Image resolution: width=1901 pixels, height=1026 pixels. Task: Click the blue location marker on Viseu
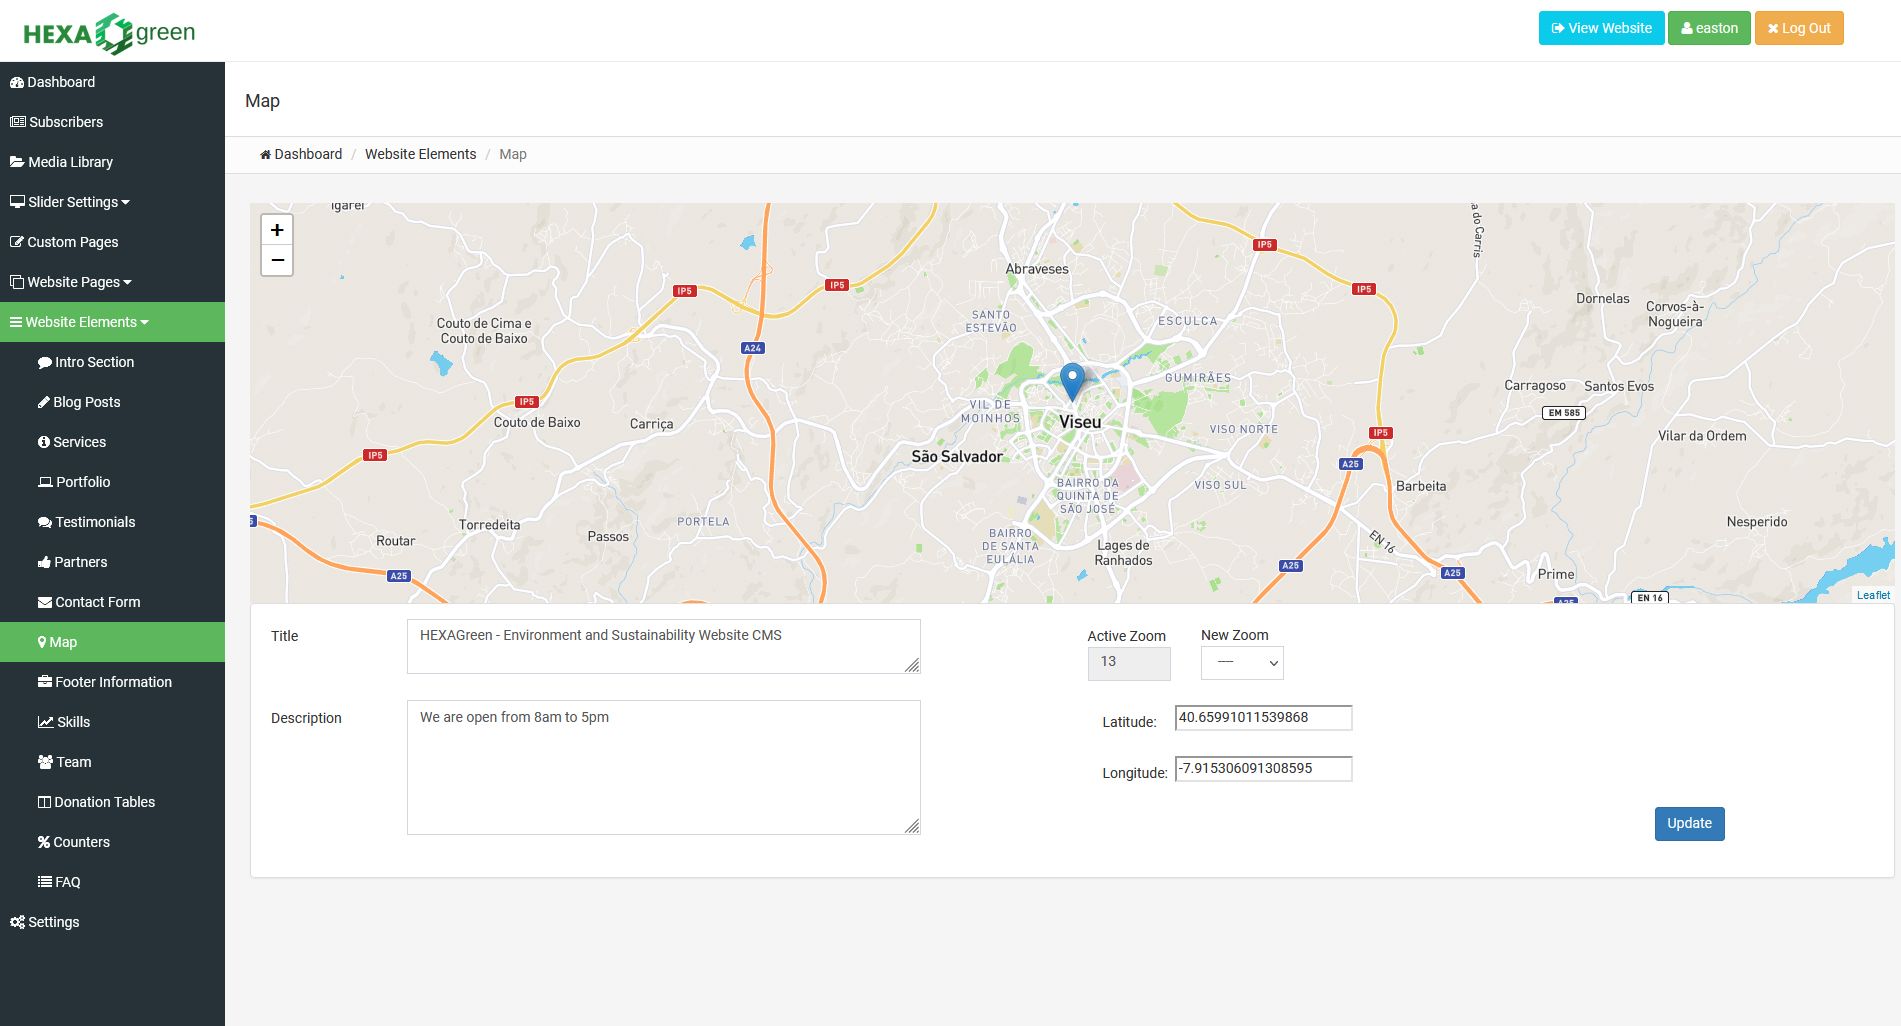coord(1072,381)
